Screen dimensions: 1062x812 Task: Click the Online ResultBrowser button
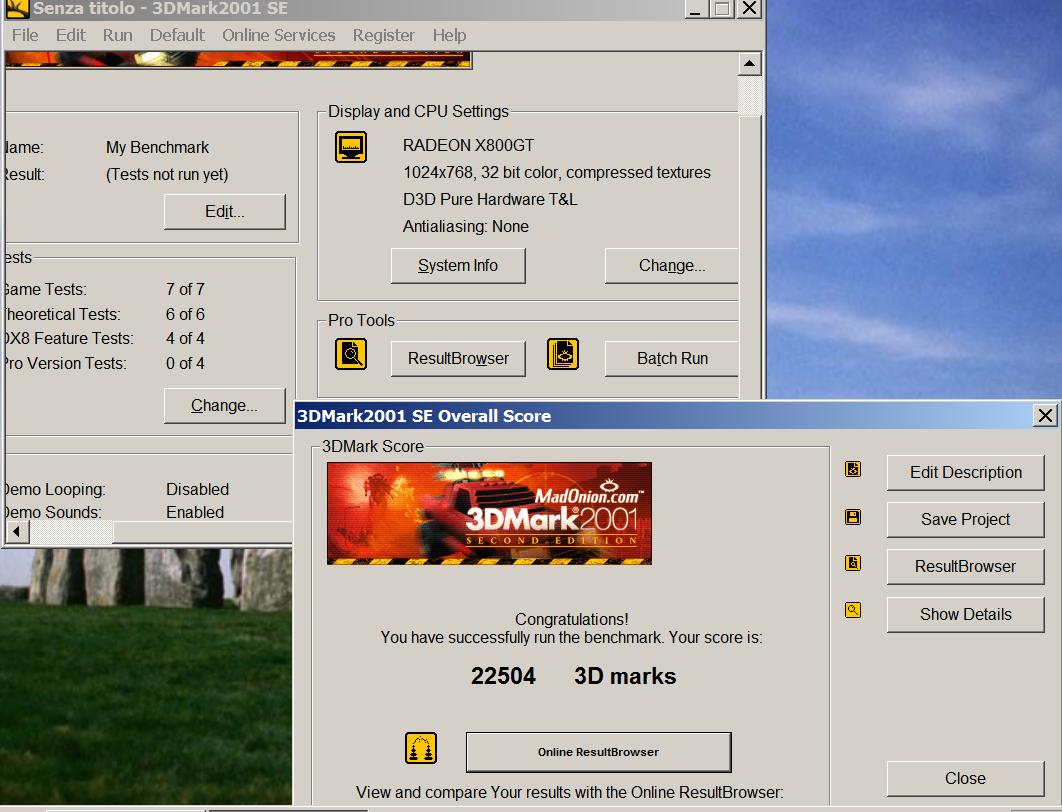(599, 752)
